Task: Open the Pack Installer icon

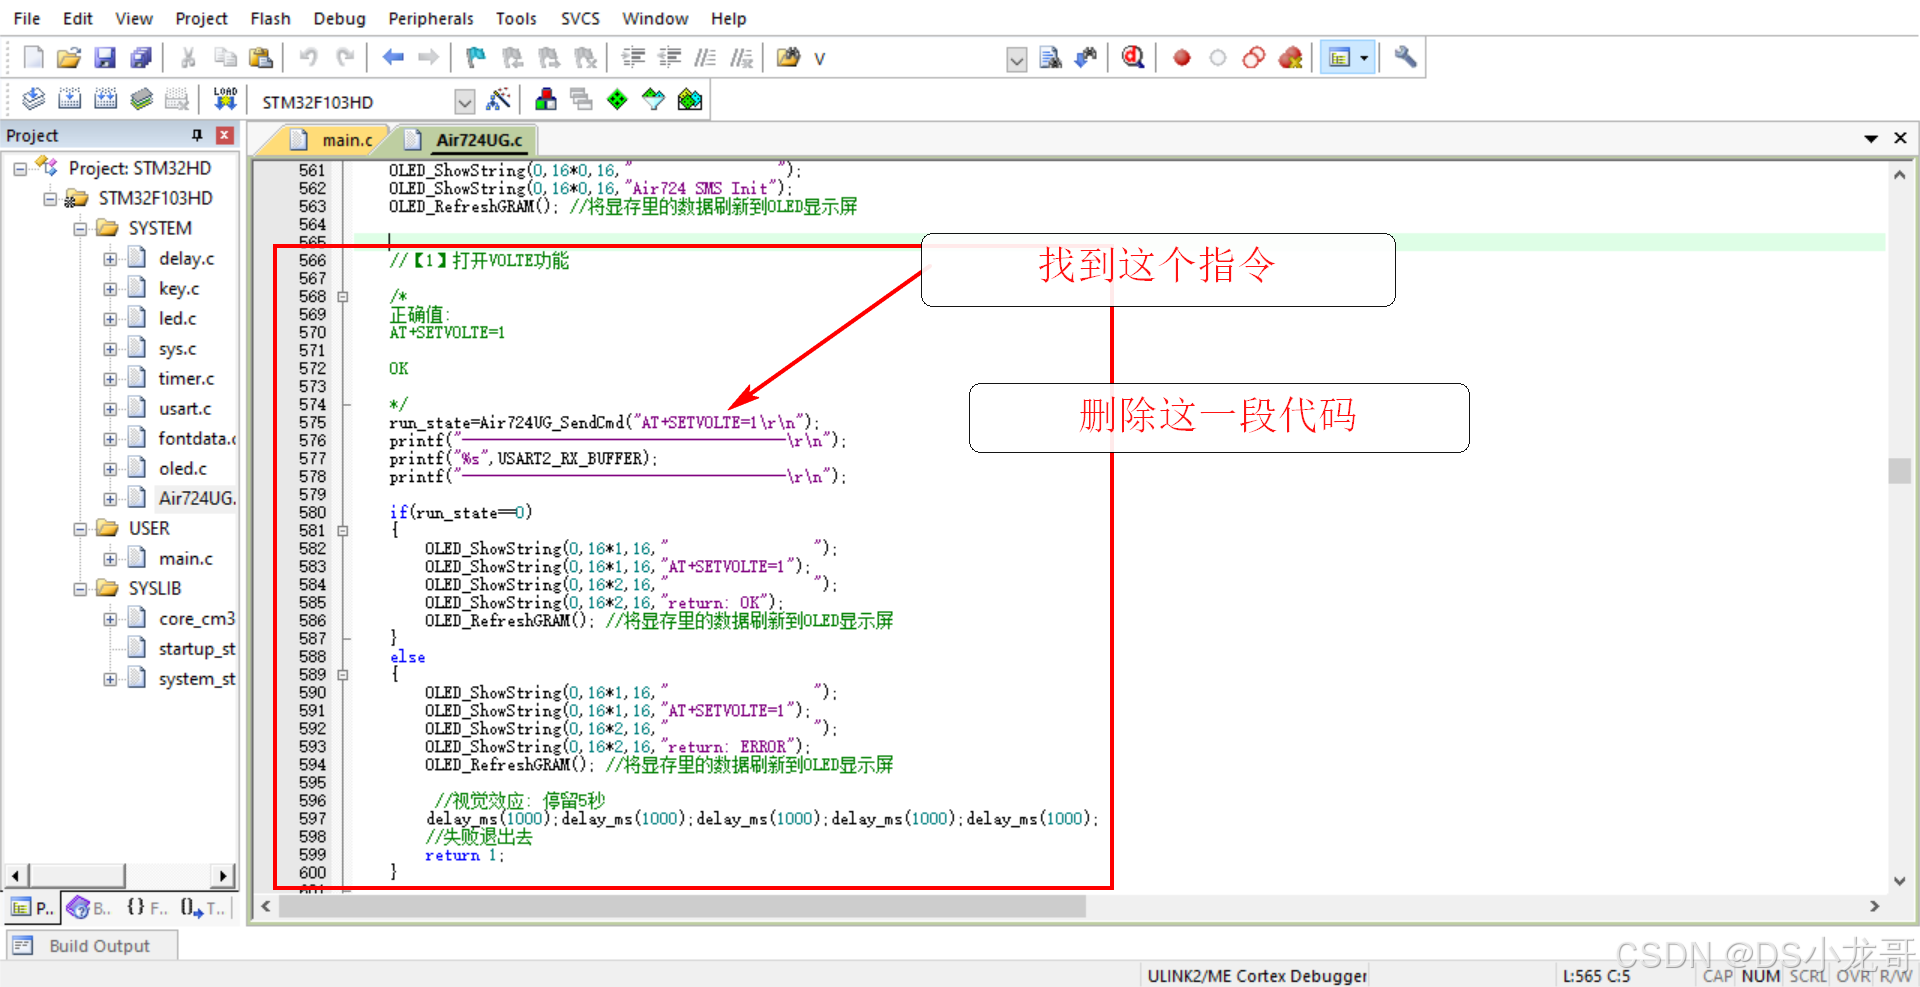Action: tap(689, 99)
